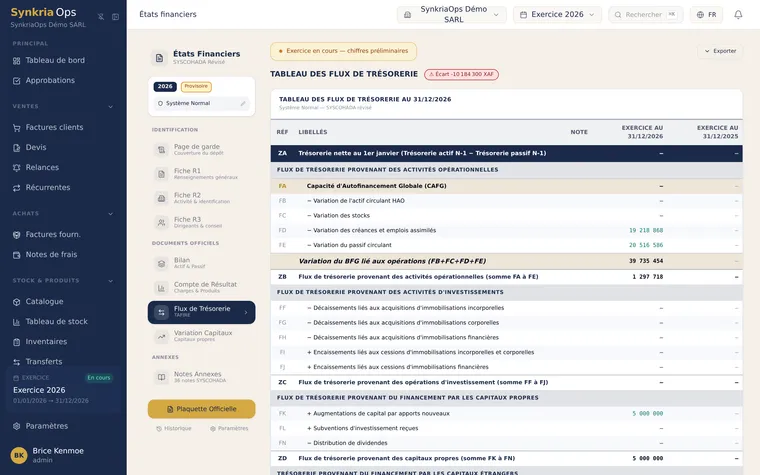Screen dimensions: 760x475
Task: Click the Inventaires clipboard icon
Action: [16, 342]
